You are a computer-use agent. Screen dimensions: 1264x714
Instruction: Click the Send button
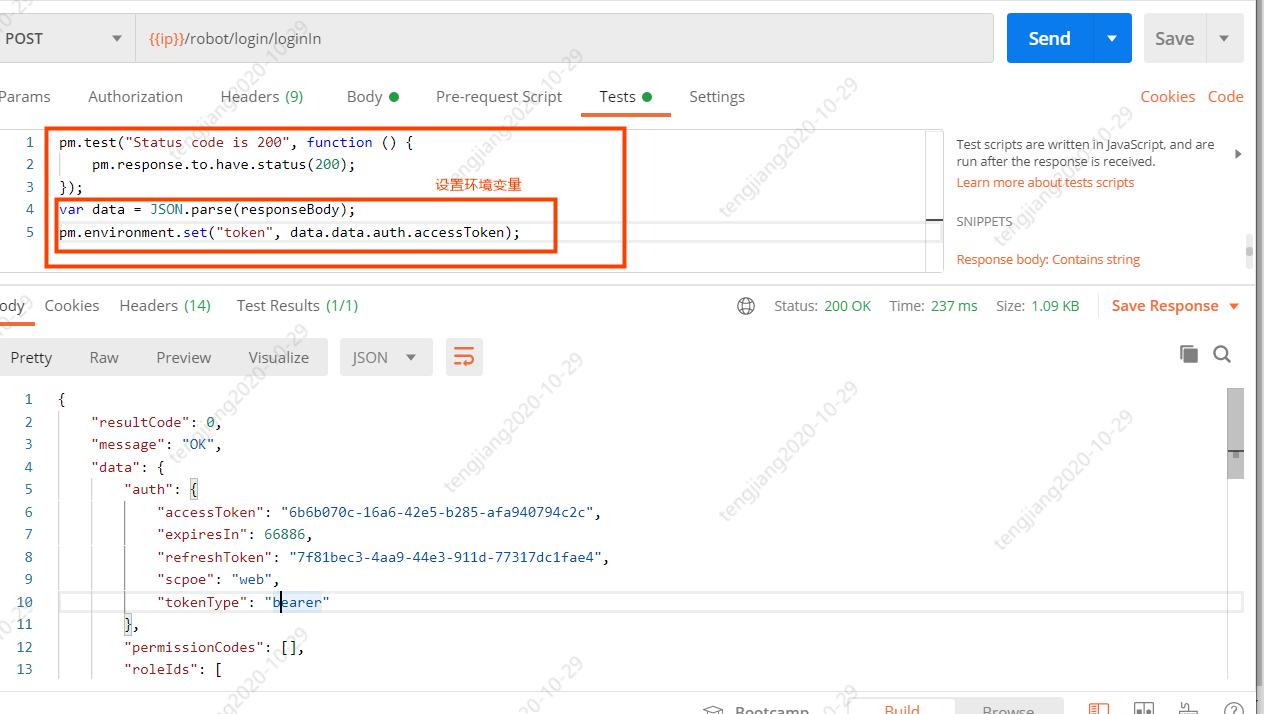(x=1050, y=38)
